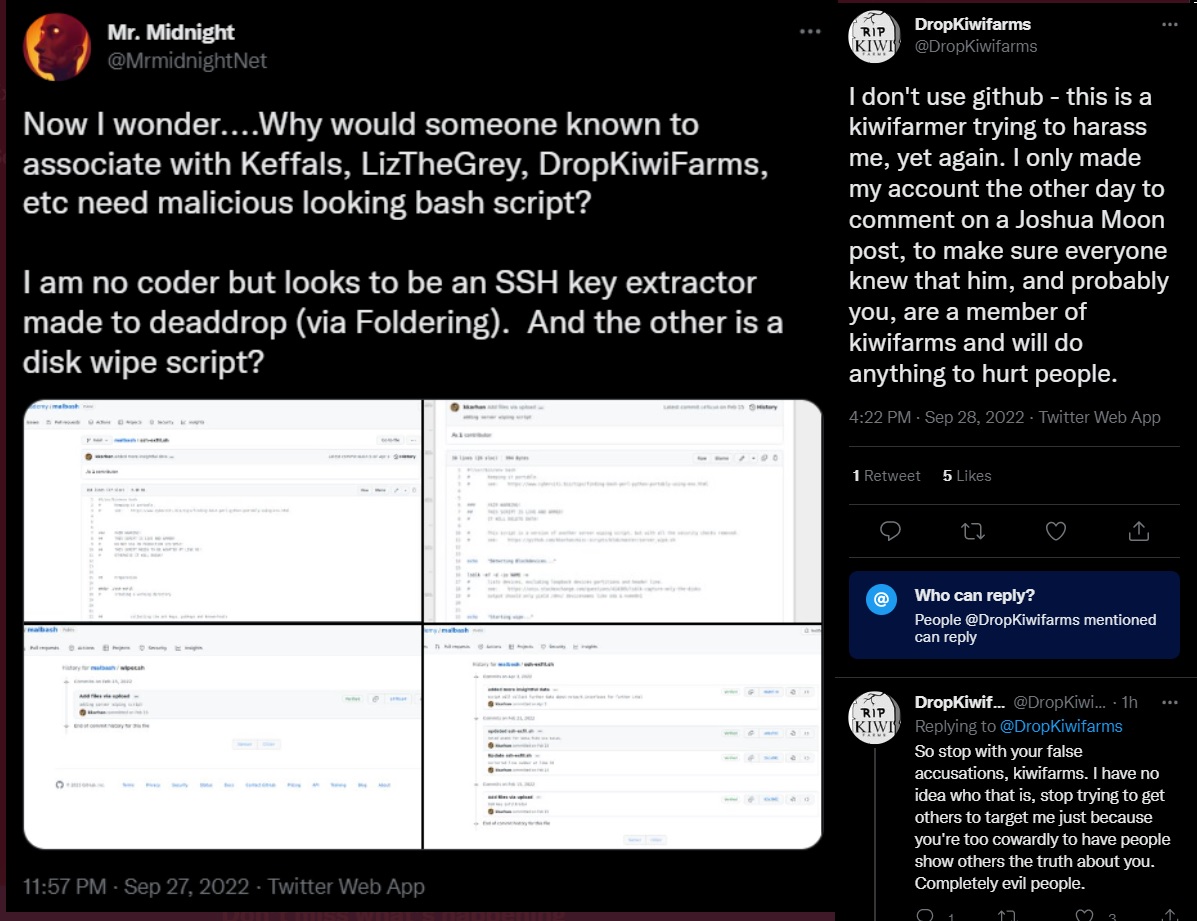This screenshot has height=921, width=1197.
Task: Select the avatar beside the DropKiwifarms reply
Action: (x=874, y=713)
